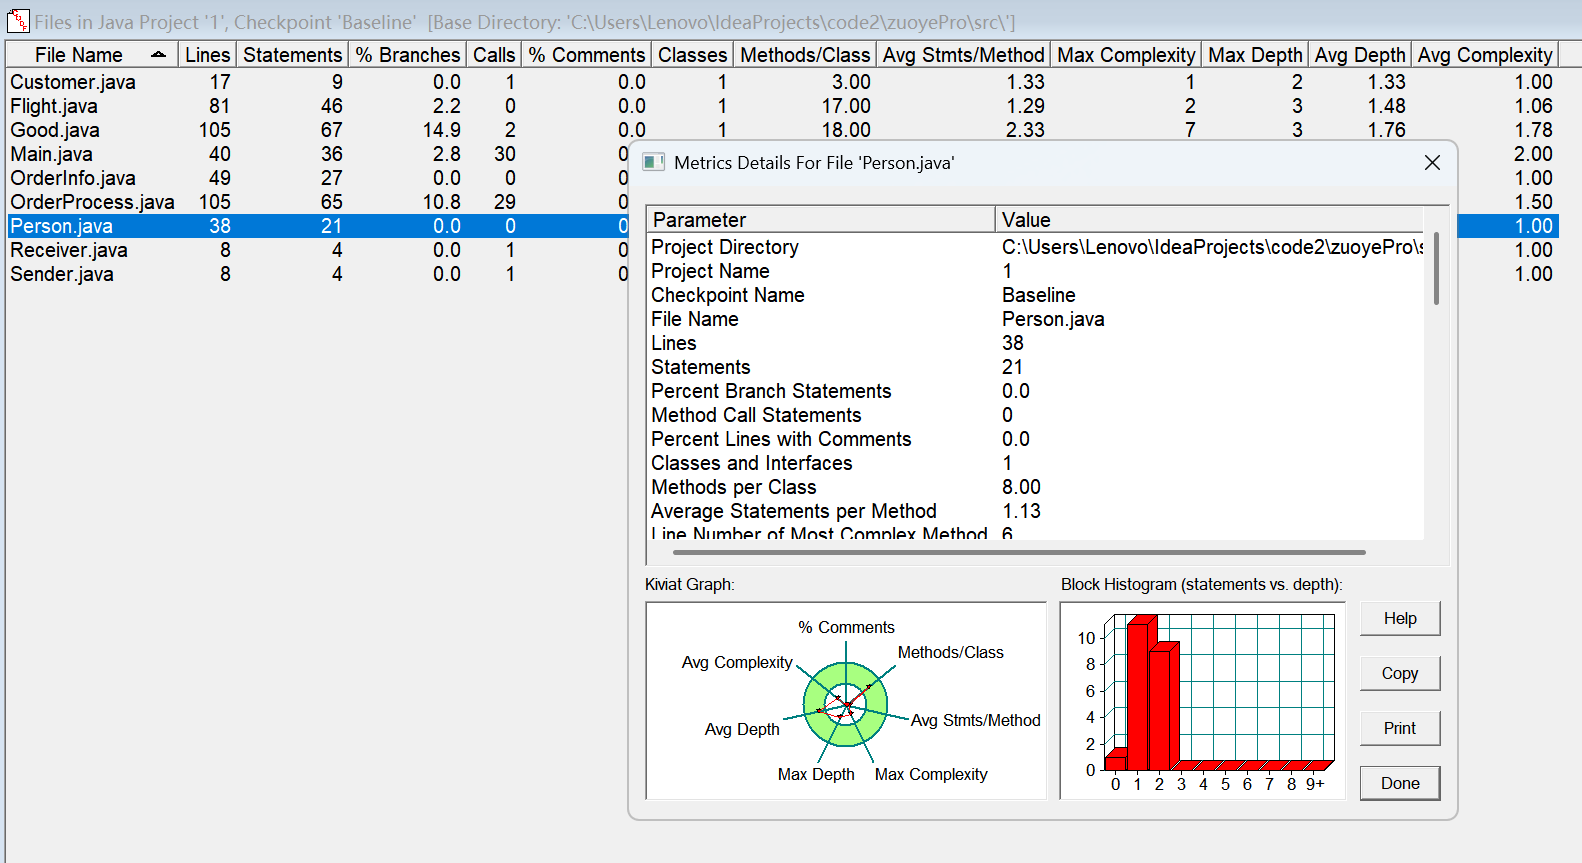This screenshot has width=1582, height=863.
Task: Click the Copy button
Action: [x=1400, y=673]
